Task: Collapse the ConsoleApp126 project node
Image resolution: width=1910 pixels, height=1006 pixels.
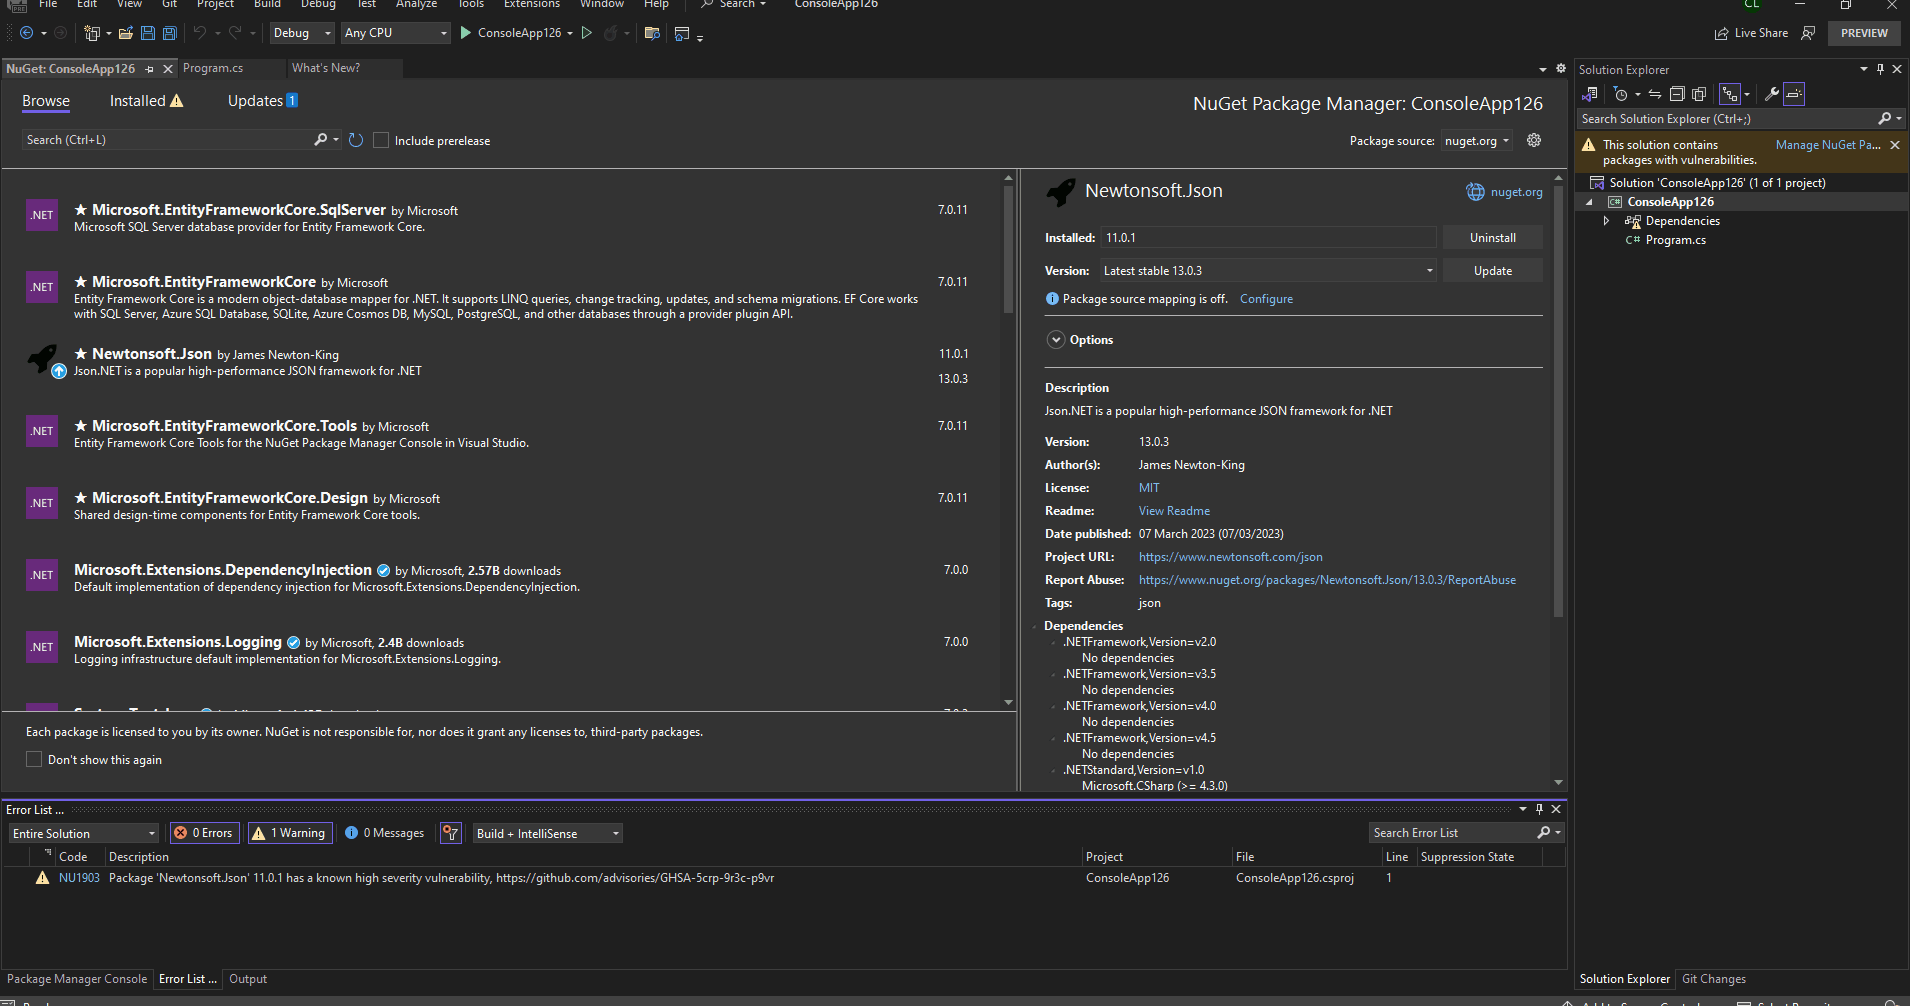Action: tap(1589, 202)
